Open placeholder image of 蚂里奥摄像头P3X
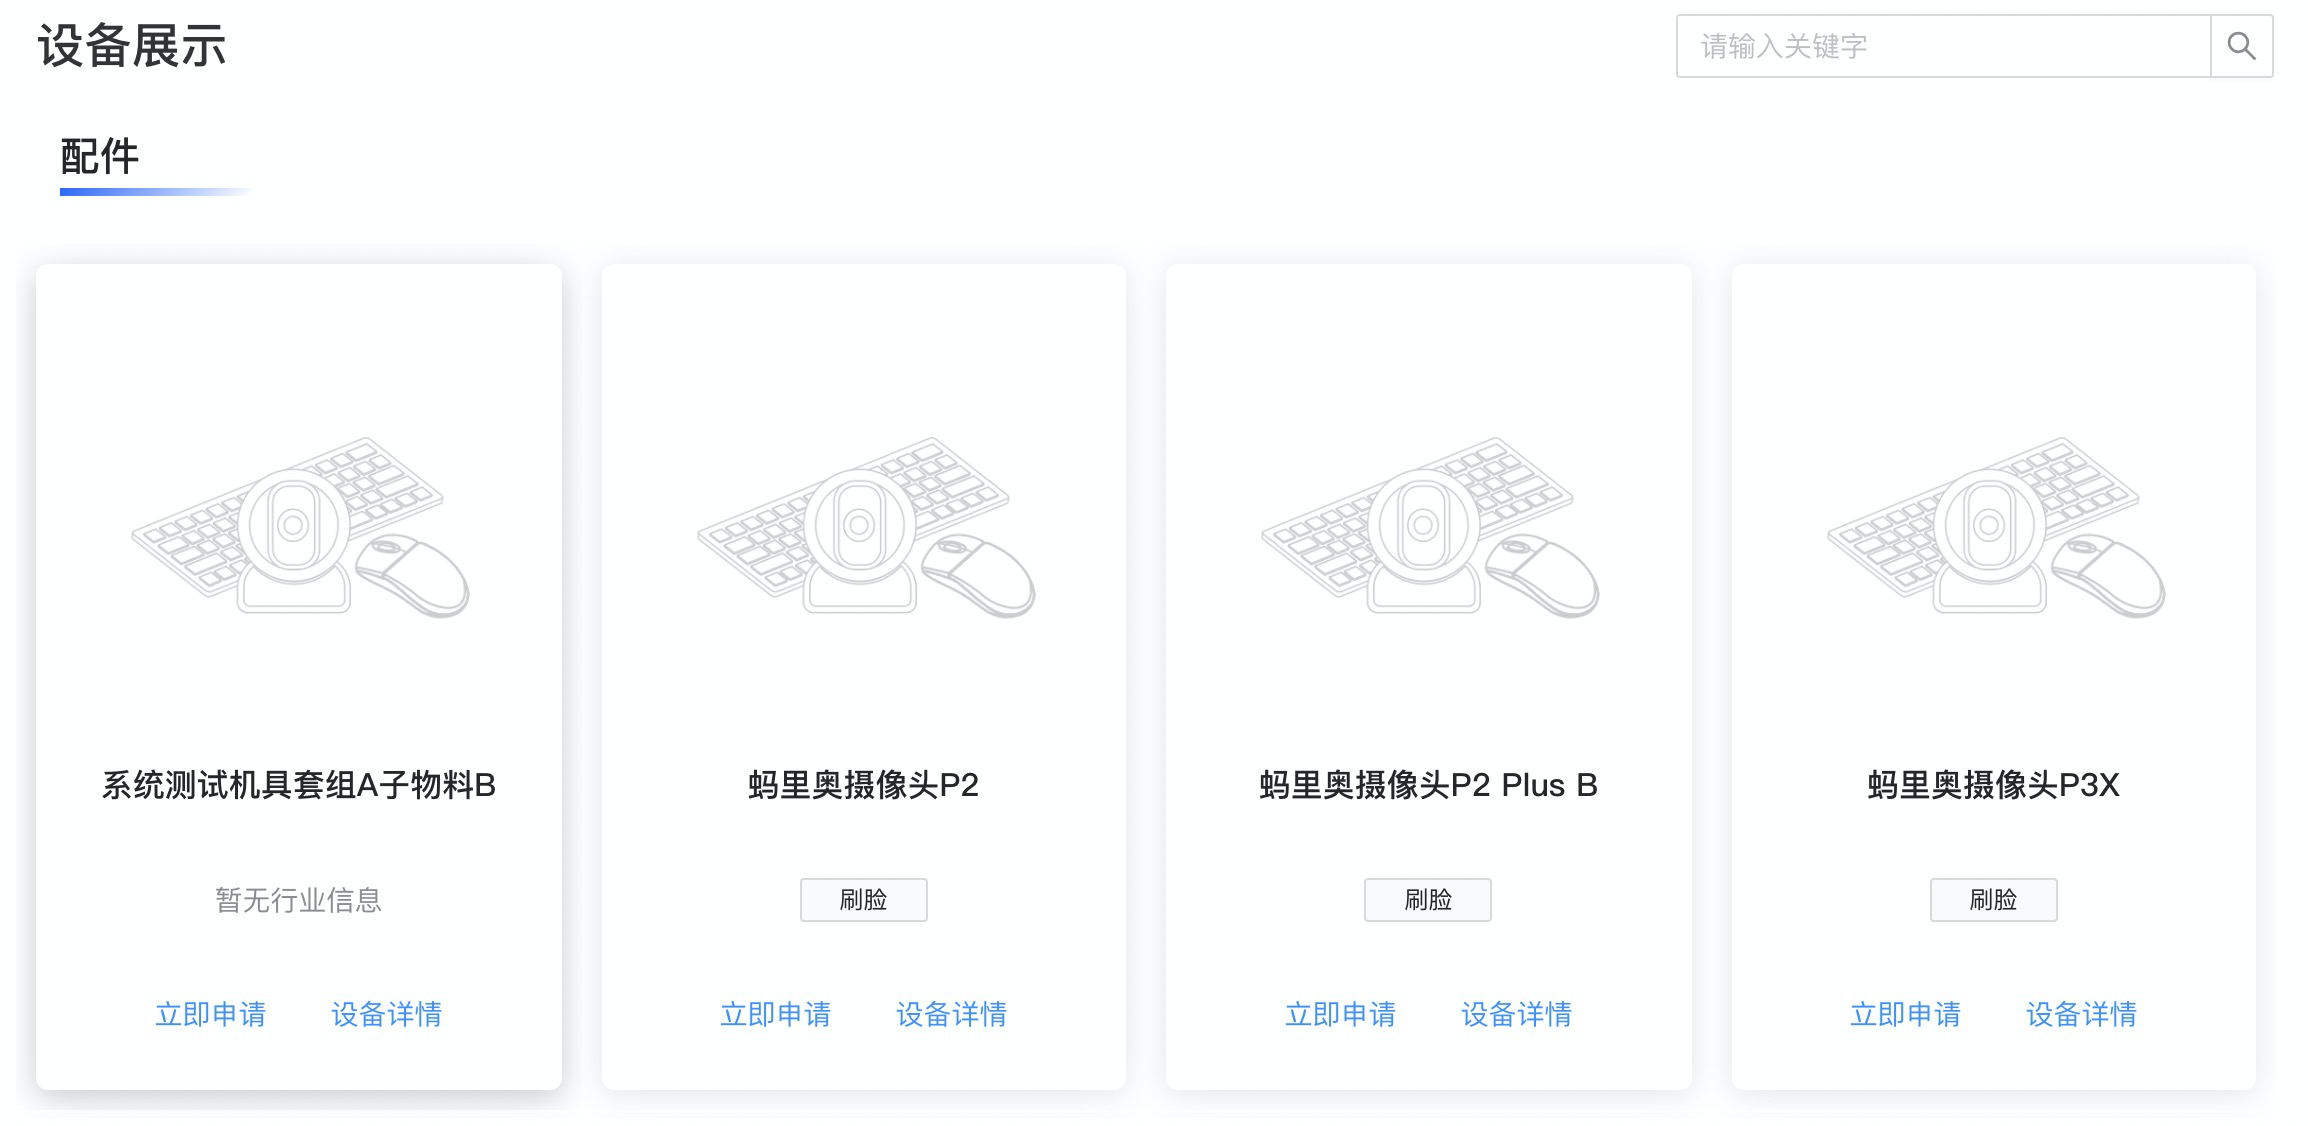Screen dimensions: 2308x1126 (1995, 527)
